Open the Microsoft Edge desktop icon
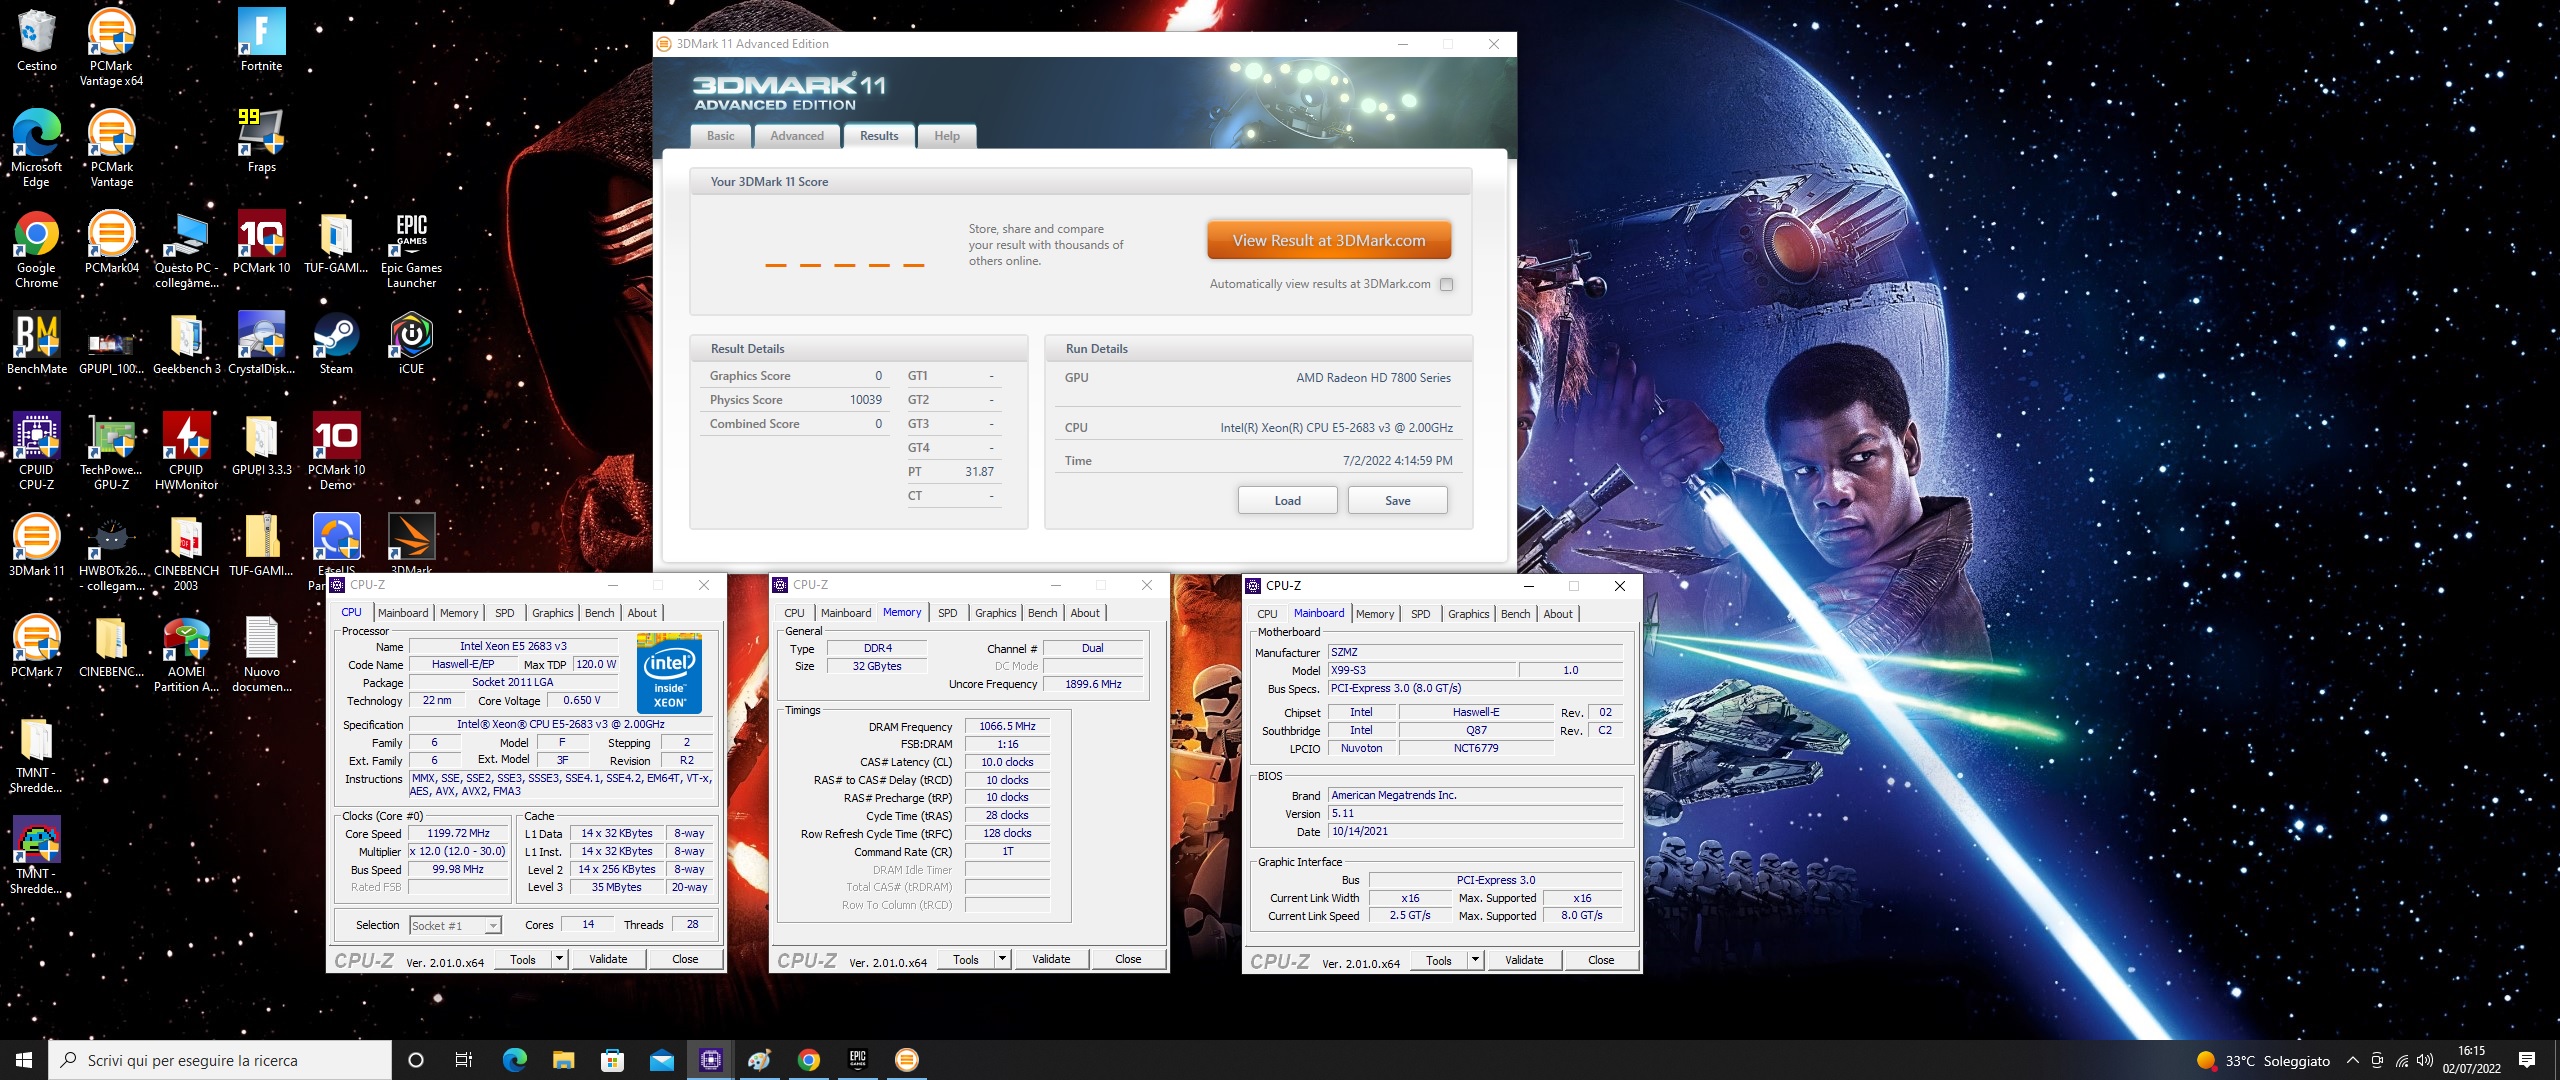2560x1080 pixels. tap(36, 147)
